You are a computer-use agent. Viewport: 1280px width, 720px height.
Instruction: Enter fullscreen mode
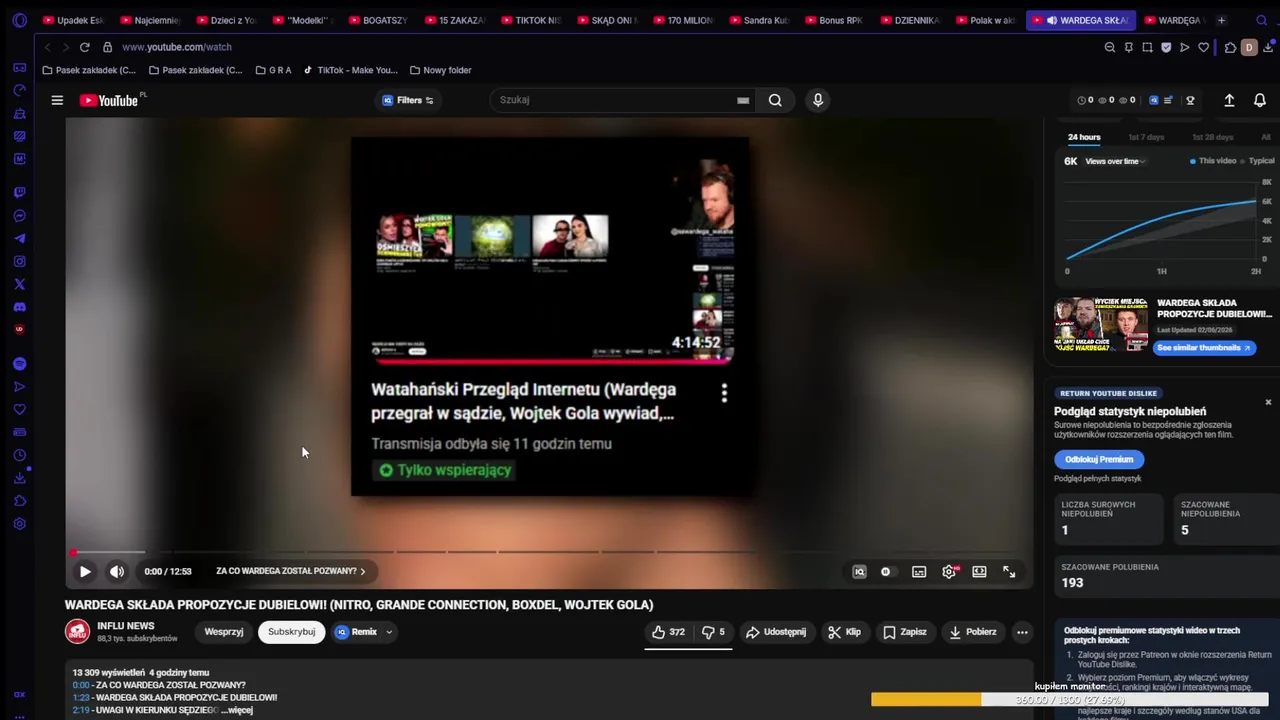1009,571
